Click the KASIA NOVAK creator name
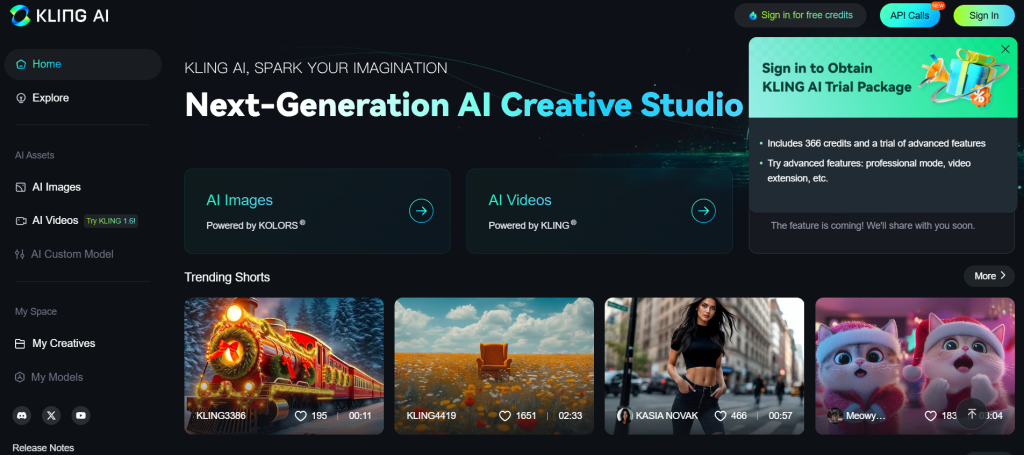The height and width of the screenshot is (455, 1024). [x=667, y=416]
